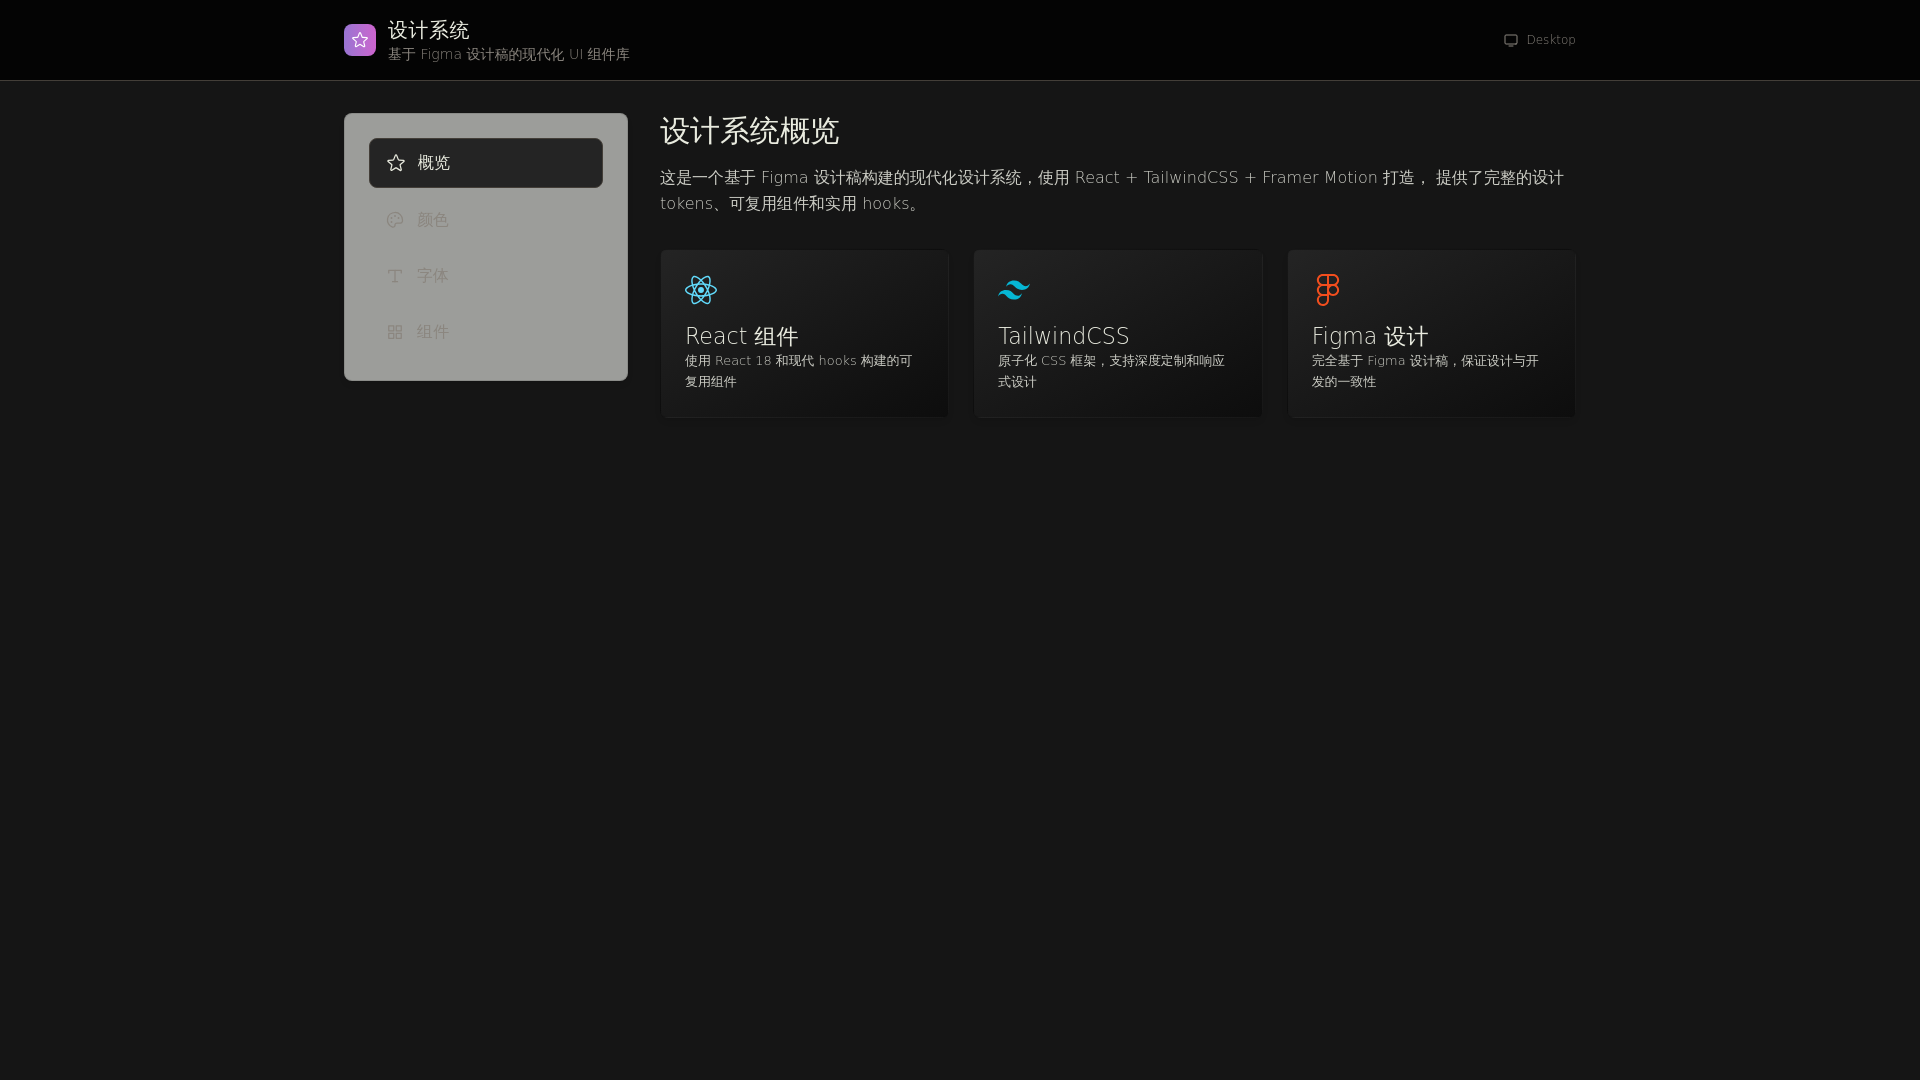Image resolution: width=1920 pixels, height=1080 pixels.
Task: Switch to the 颜色 sidebar tab
Action: pyautogui.click(x=486, y=220)
